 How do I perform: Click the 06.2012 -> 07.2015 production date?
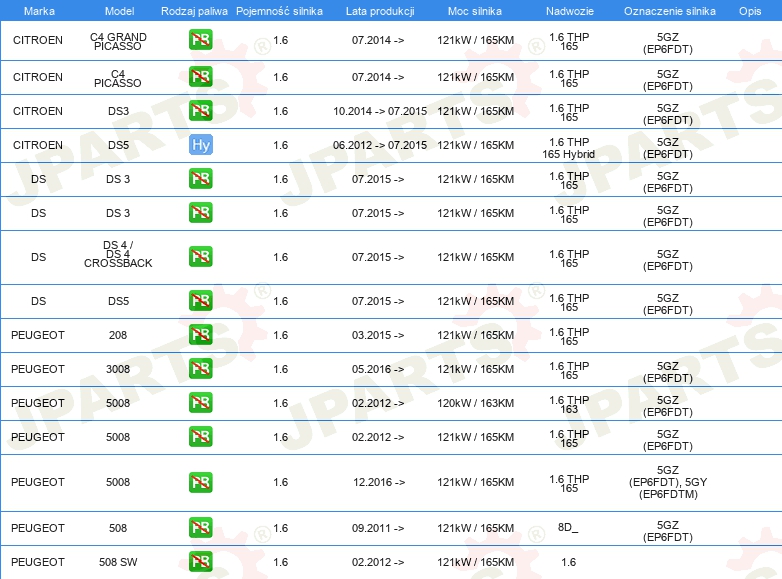(x=380, y=145)
